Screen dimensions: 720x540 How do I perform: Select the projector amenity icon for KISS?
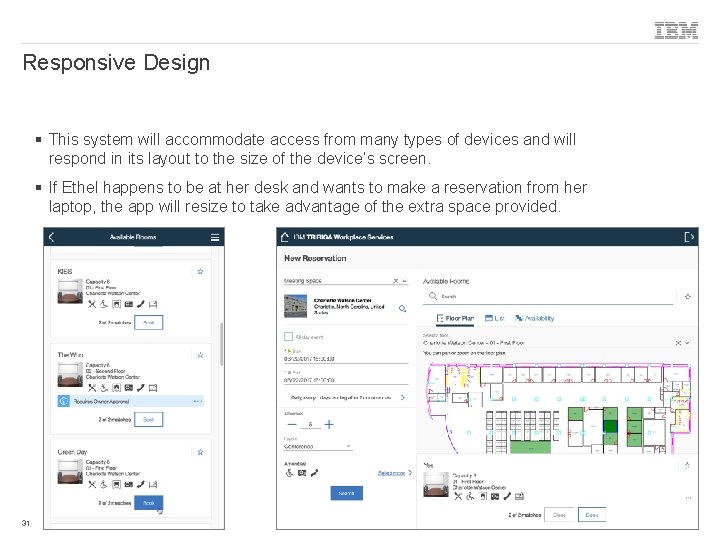pos(129,304)
